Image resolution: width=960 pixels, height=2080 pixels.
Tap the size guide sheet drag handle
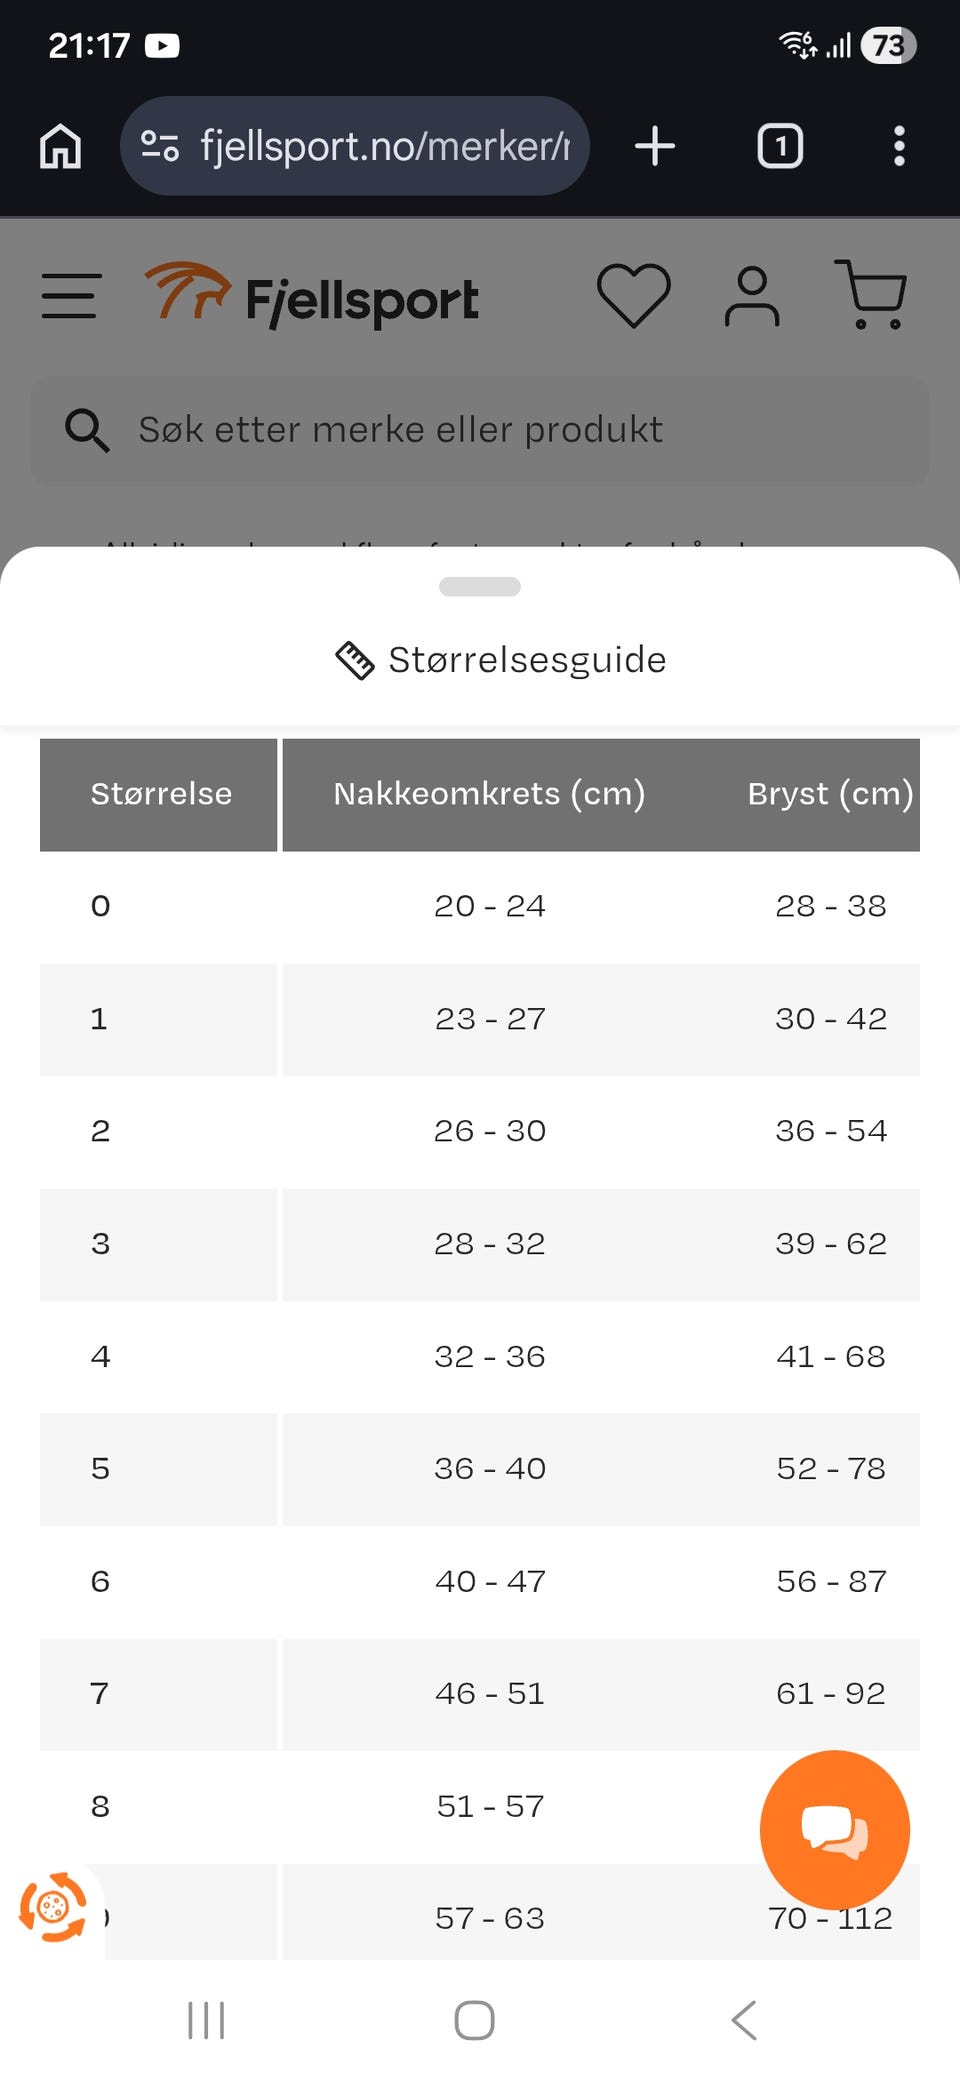[x=480, y=587]
